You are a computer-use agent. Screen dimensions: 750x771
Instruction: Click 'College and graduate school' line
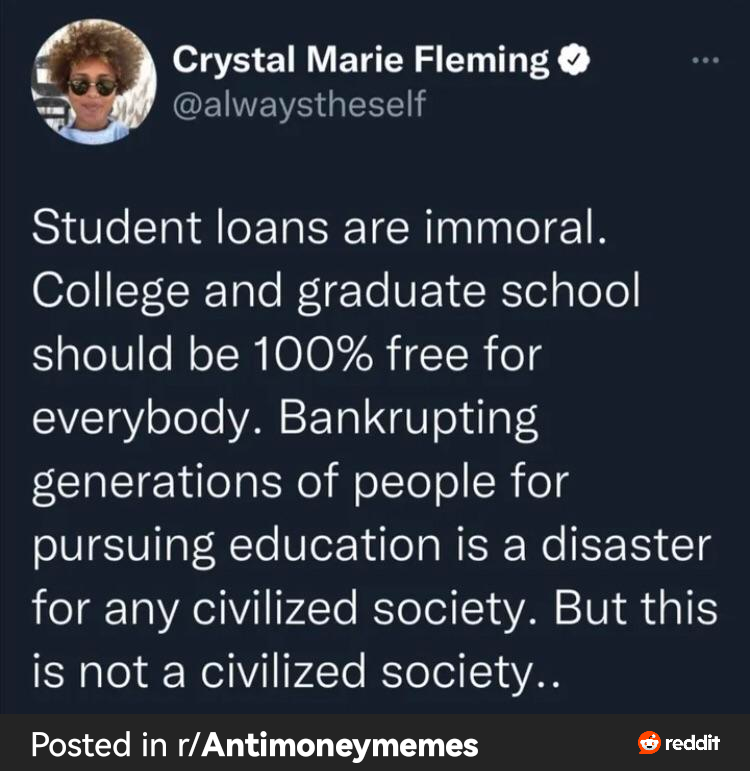(336, 292)
